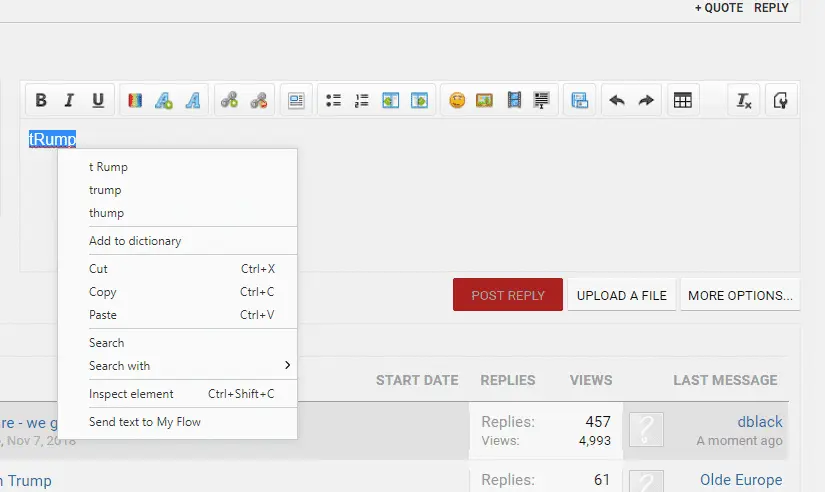Insert an ordered numbered list
Viewport: 825px width, 492px height.
pos(361,100)
